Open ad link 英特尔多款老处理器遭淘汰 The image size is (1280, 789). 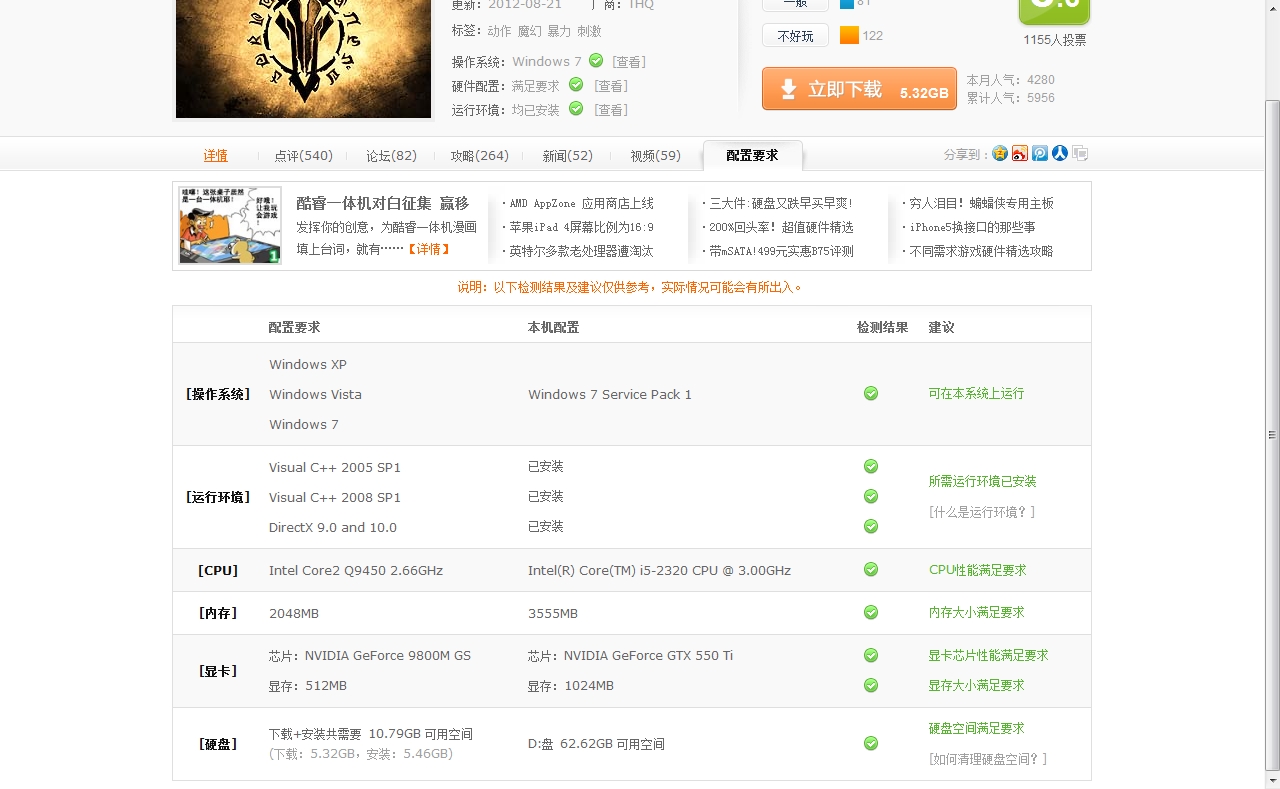pyautogui.click(x=581, y=252)
